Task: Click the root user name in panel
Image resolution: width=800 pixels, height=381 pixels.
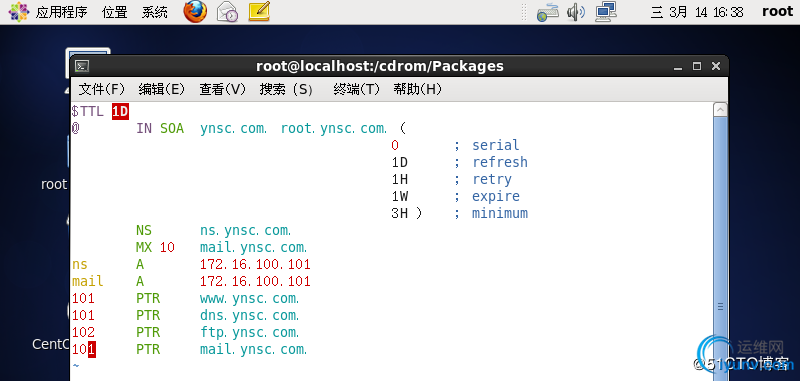Action: tap(778, 12)
